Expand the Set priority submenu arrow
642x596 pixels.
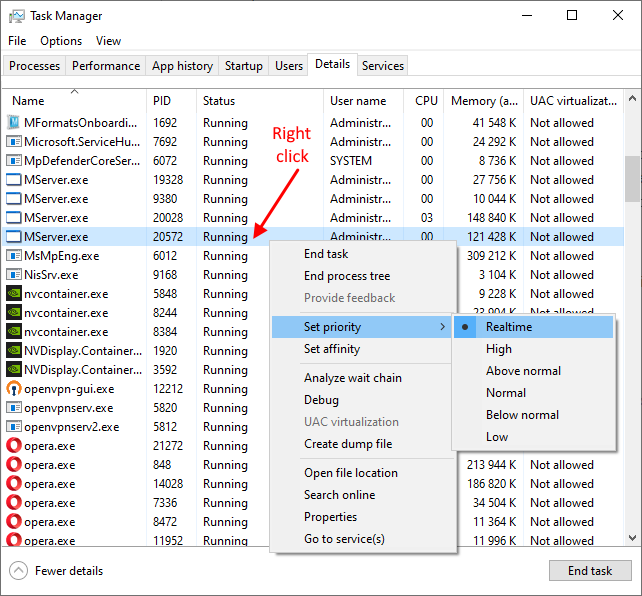click(442, 327)
